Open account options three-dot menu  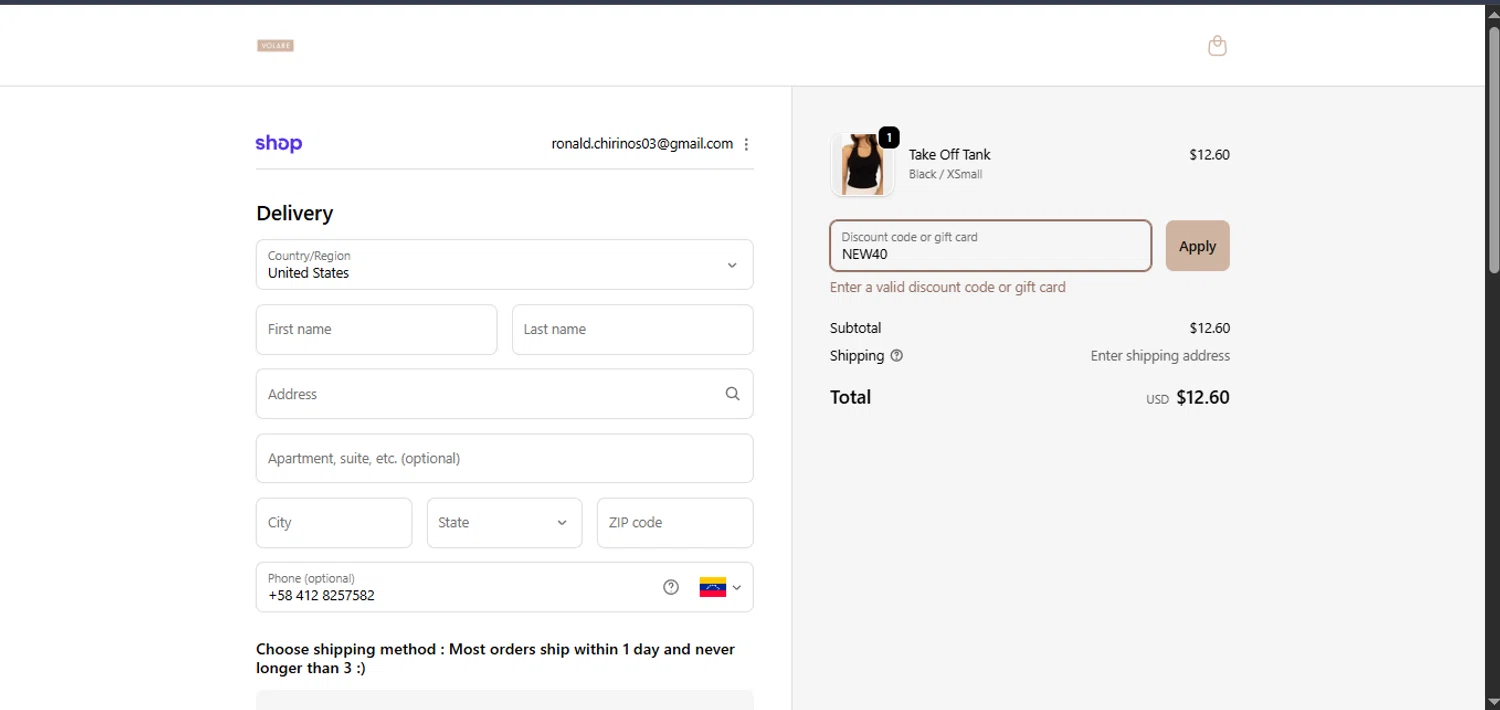[x=746, y=144]
